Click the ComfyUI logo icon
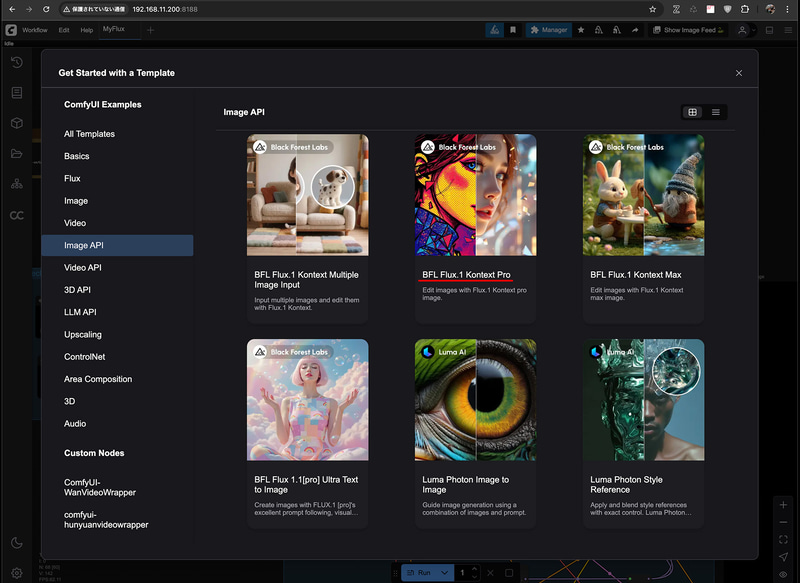Screen dimensions: 800x583 pos(11,30)
